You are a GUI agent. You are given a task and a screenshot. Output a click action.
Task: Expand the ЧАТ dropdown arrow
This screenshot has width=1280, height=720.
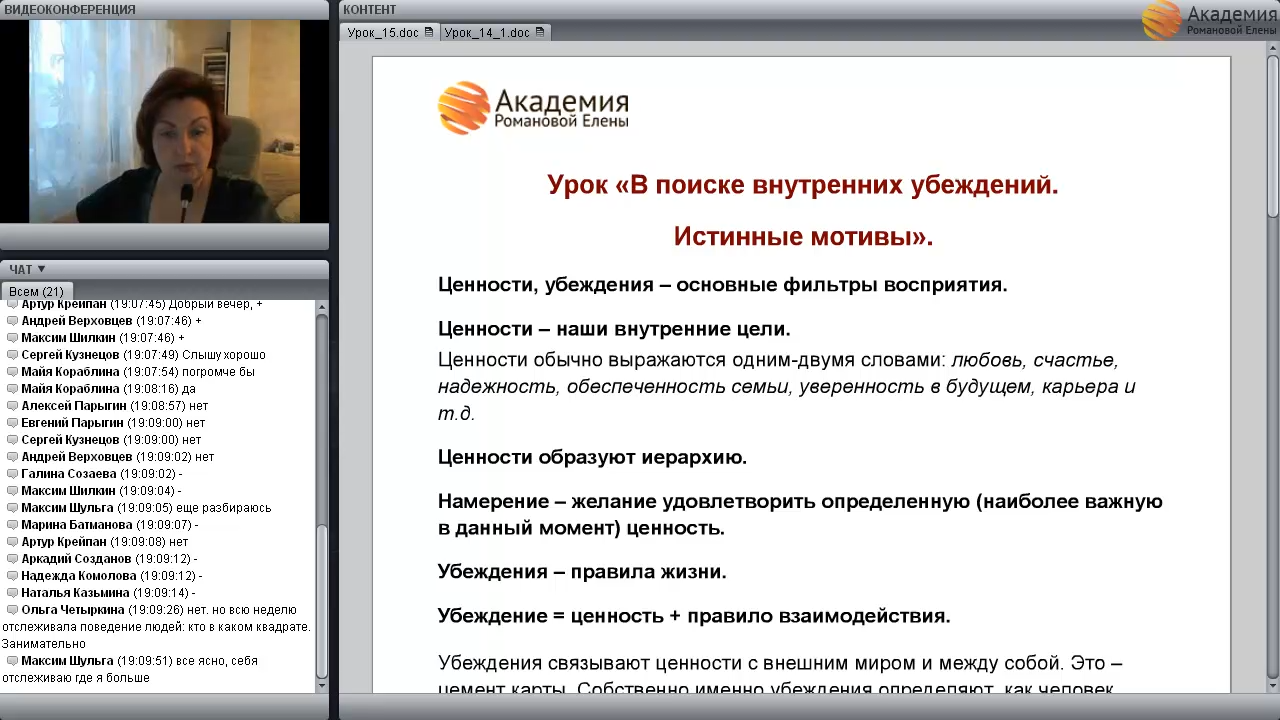click(x=41, y=269)
